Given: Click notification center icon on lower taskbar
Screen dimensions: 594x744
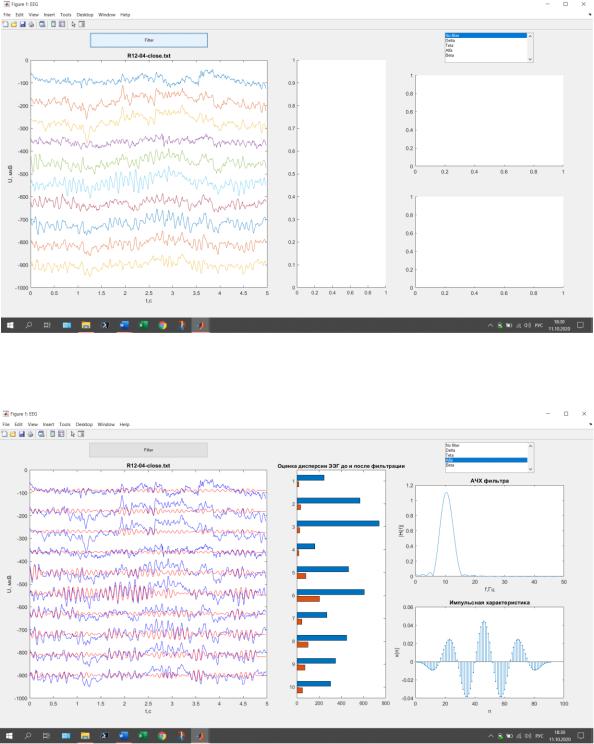Looking at the screenshot, I should tap(580, 735).
